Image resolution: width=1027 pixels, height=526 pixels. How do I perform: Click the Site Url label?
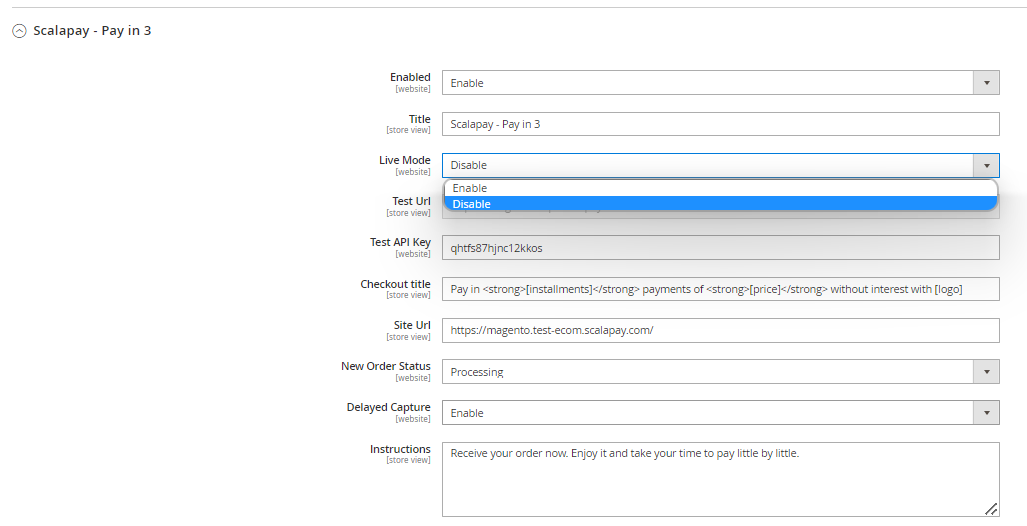coord(412,325)
